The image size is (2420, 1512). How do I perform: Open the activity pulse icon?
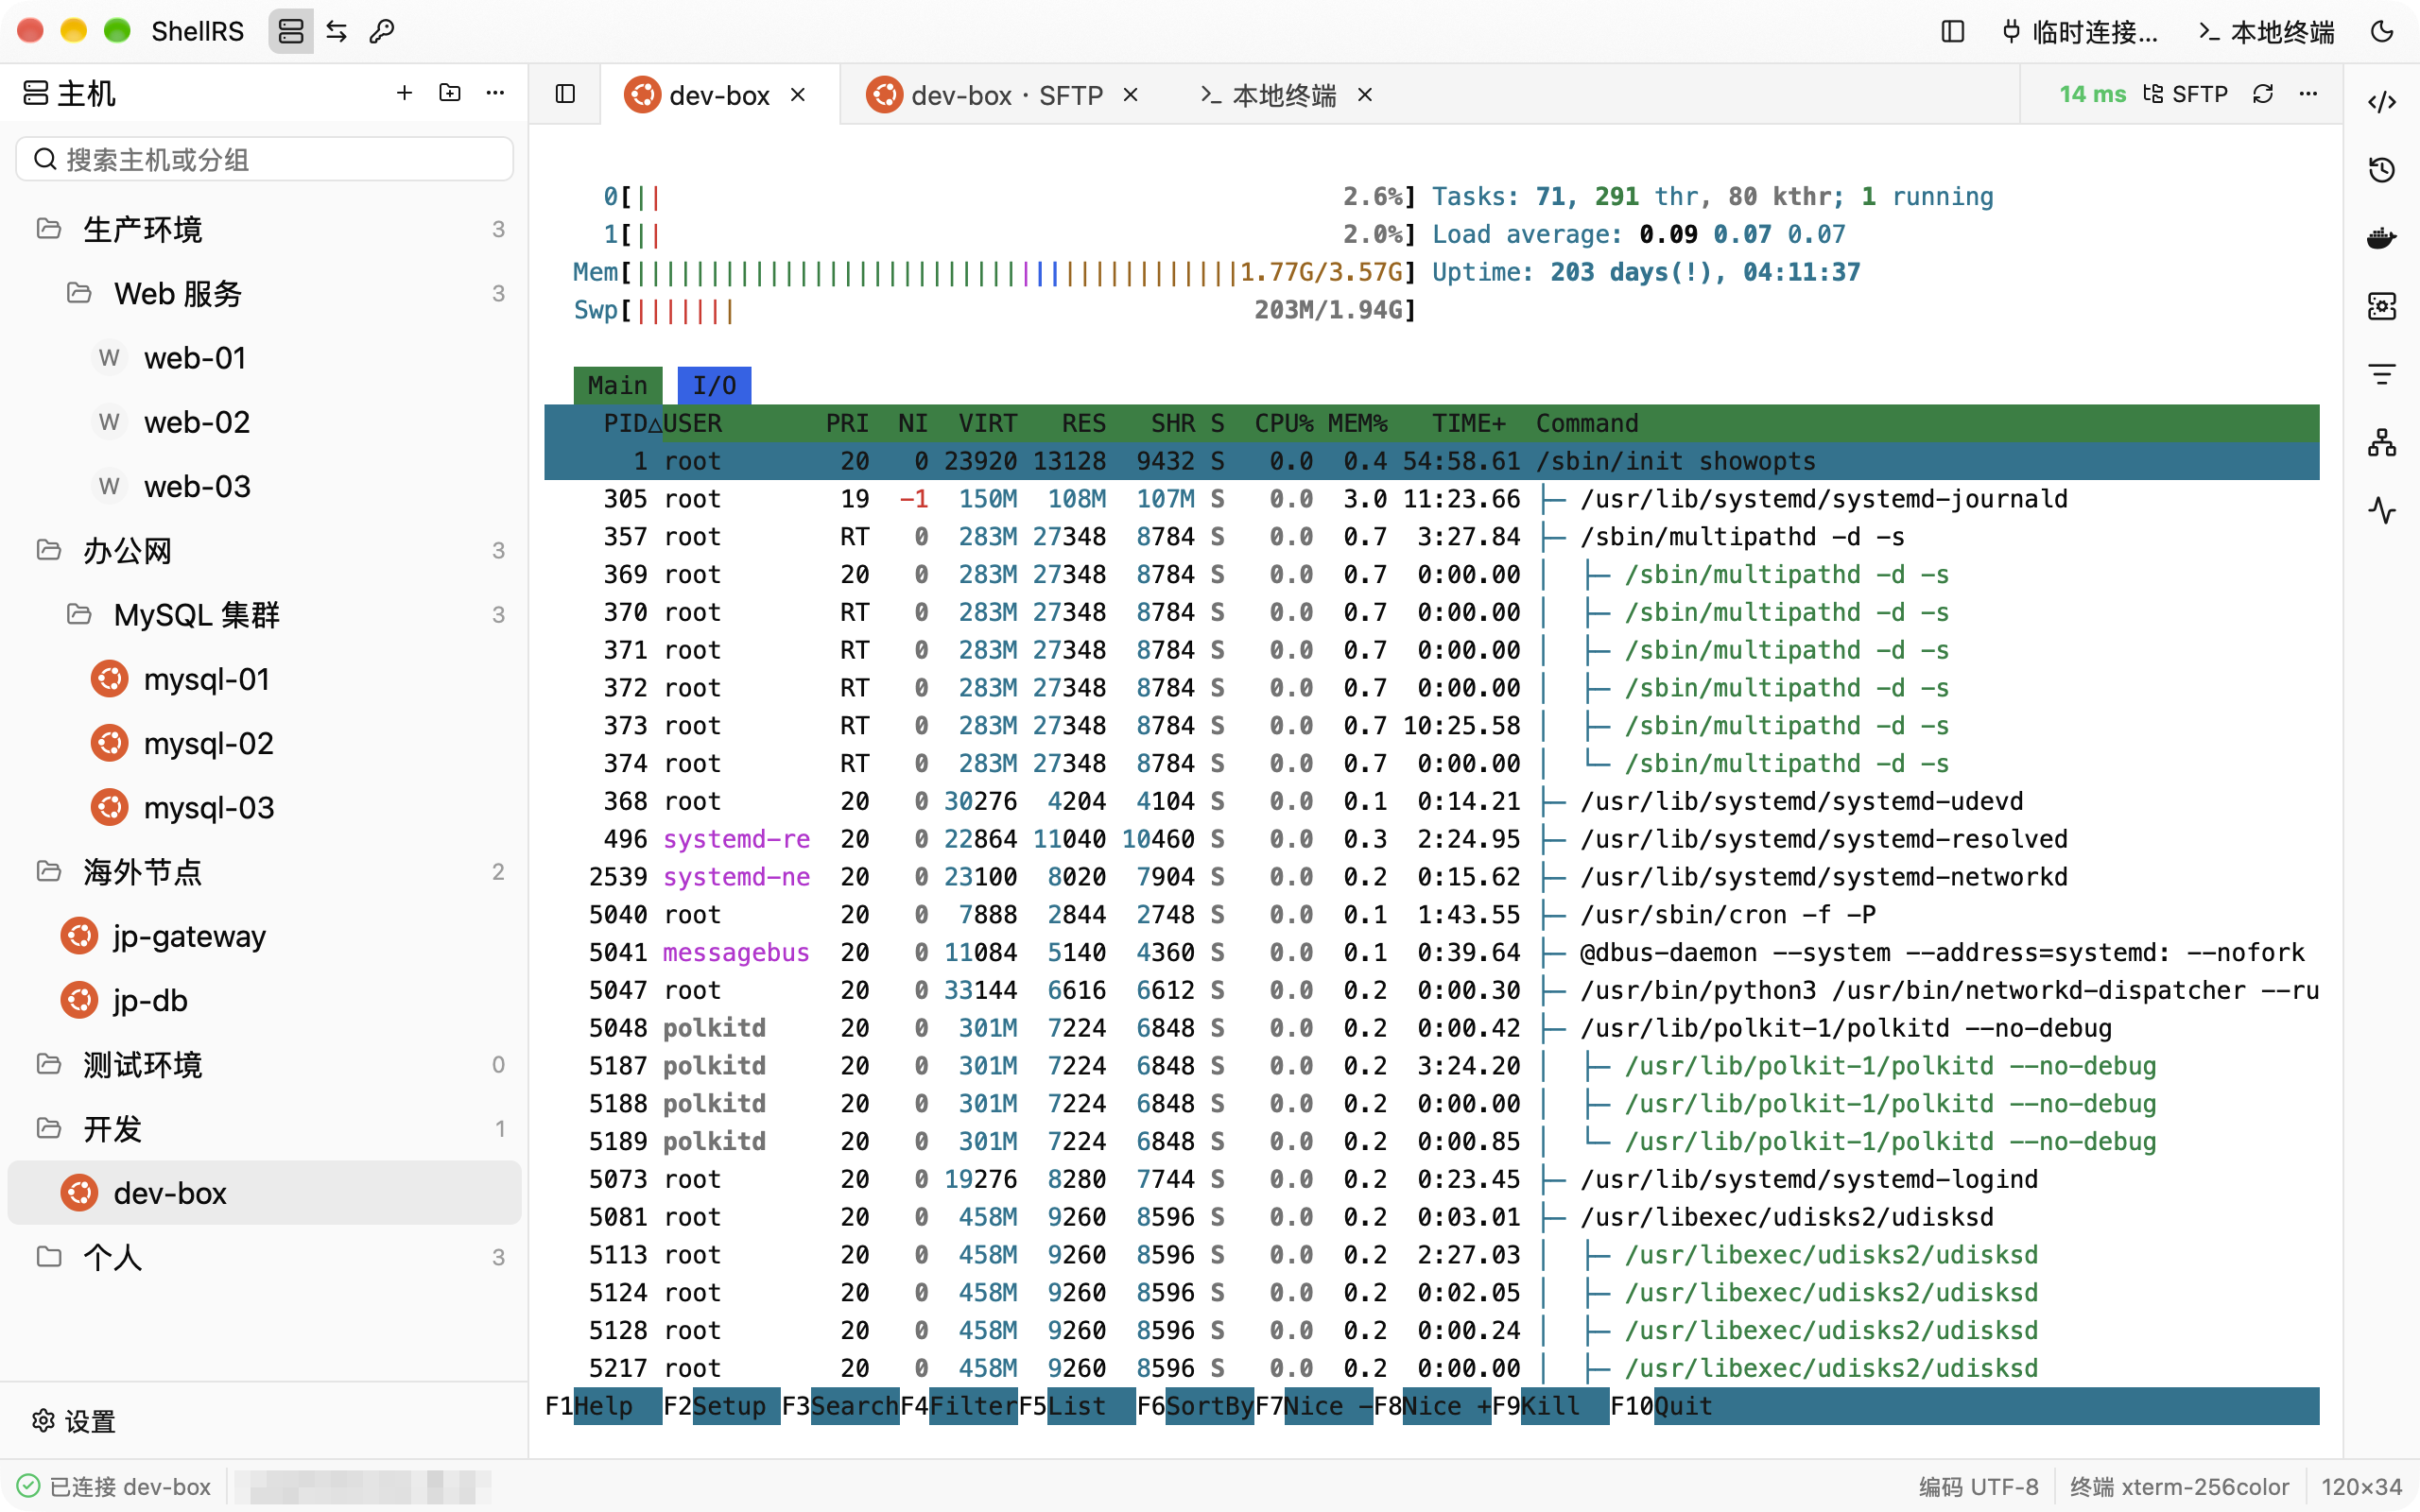click(x=2382, y=510)
